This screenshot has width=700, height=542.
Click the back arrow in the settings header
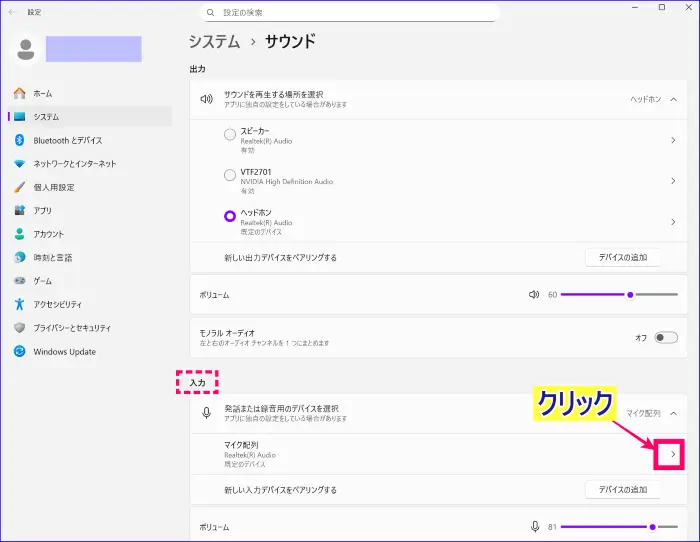[x=12, y=12]
